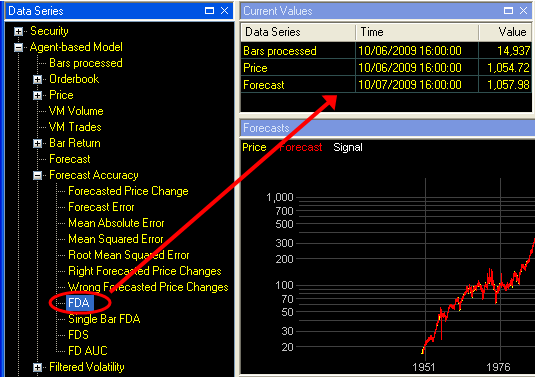Expand the Filtered Volatility node
The height and width of the screenshot is (377, 535).
[x=38, y=367]
